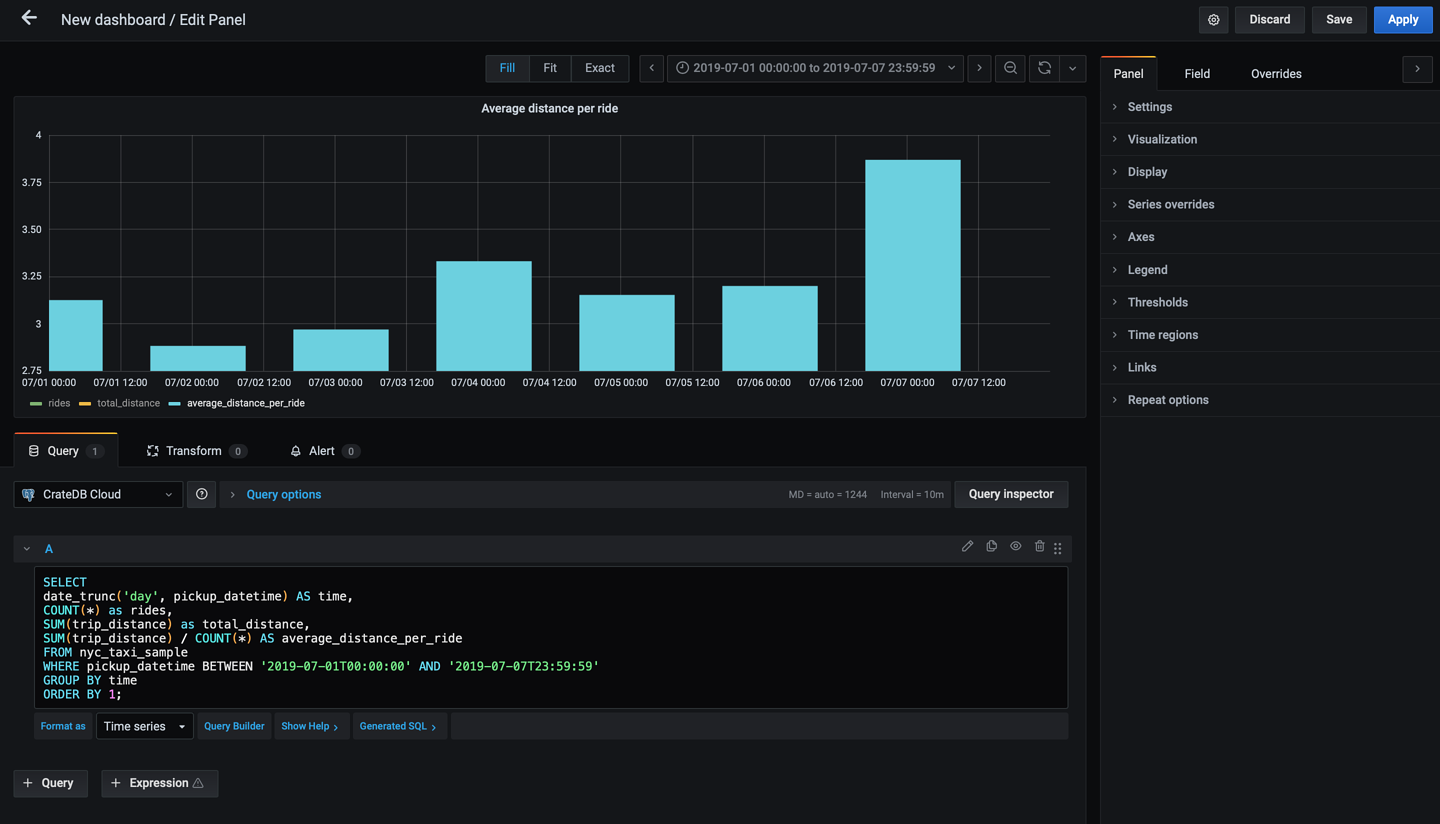Screen dimensions: 1440x824
Task: Open the Alert tab
Action: point(323,451)
